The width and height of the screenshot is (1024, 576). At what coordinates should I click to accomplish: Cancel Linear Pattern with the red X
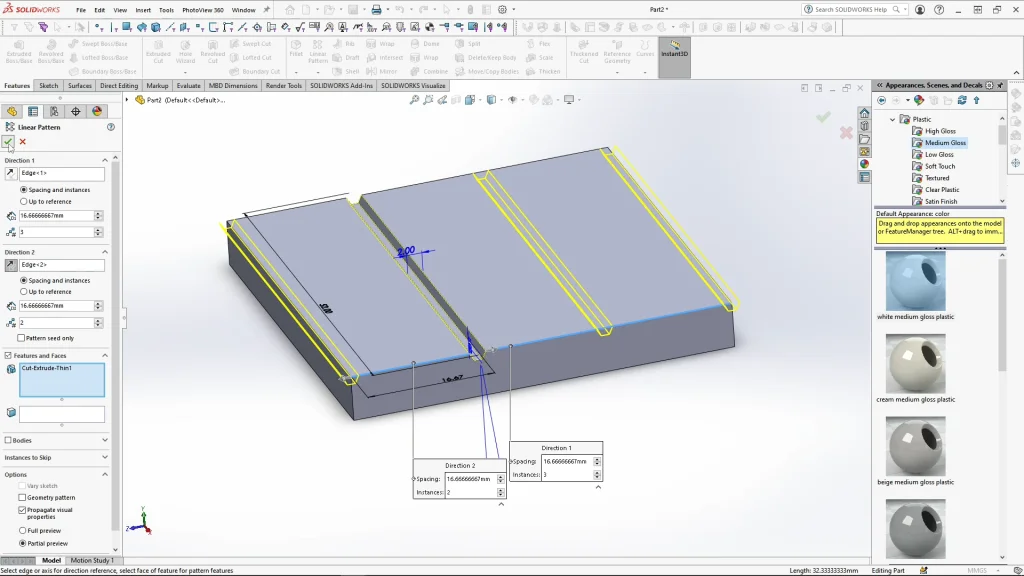coord(22,142)
